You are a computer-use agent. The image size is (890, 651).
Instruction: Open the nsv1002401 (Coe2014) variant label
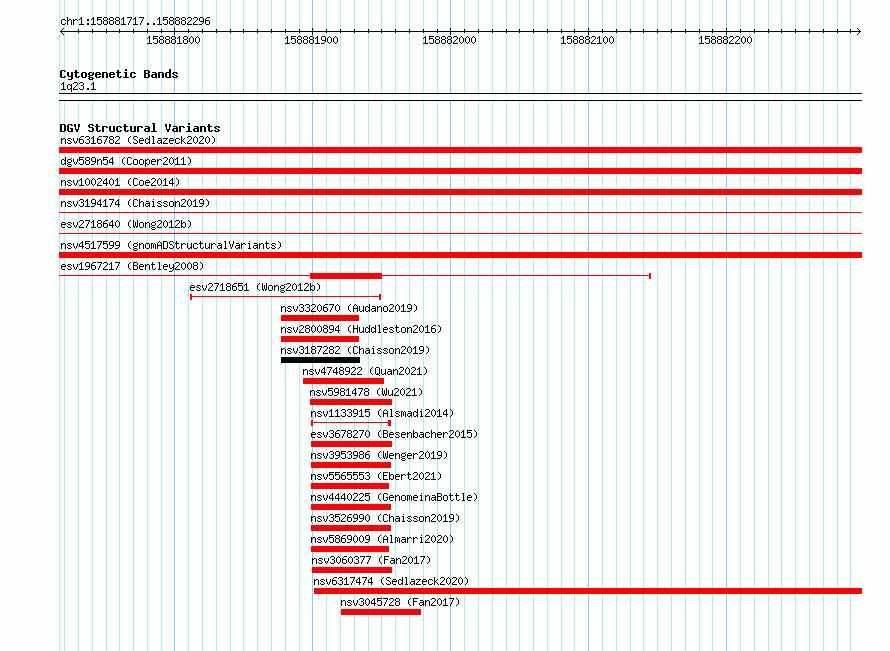[x=120, y=182]
